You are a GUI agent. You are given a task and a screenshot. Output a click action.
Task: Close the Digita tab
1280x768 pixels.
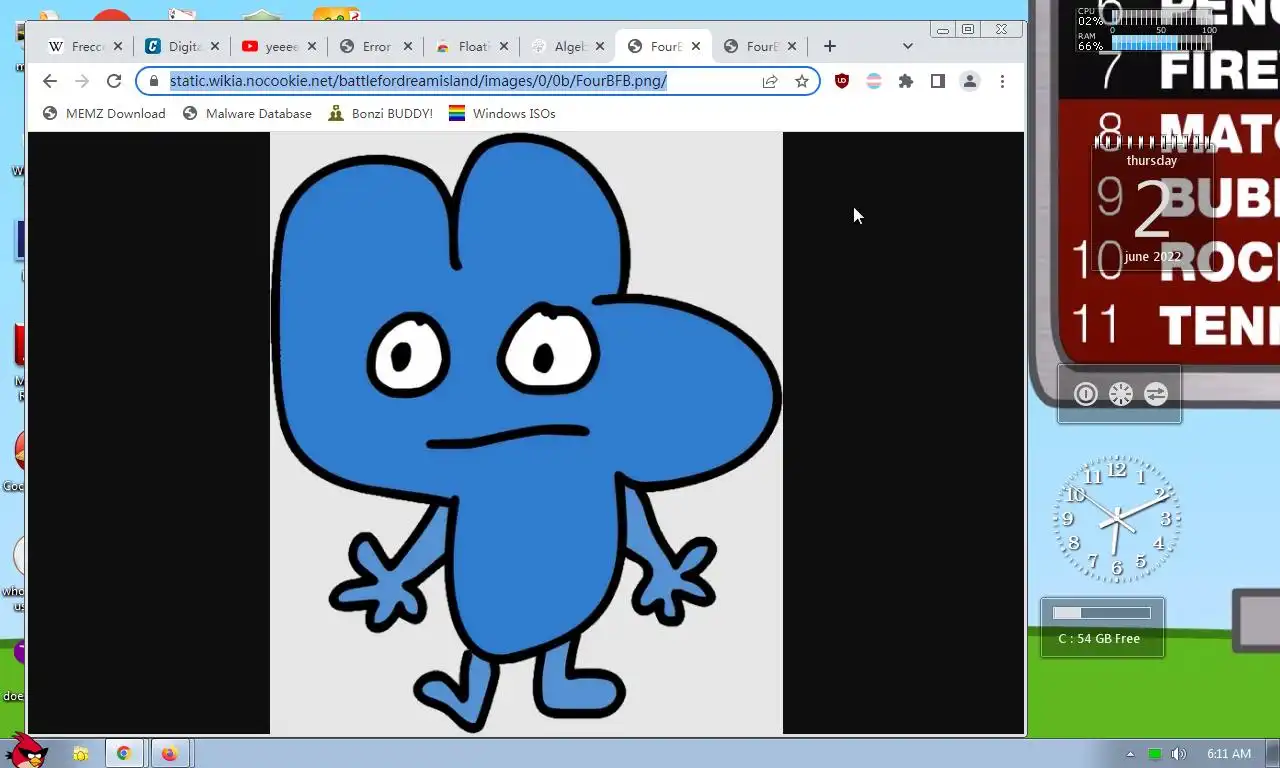[x=215, y=46]
